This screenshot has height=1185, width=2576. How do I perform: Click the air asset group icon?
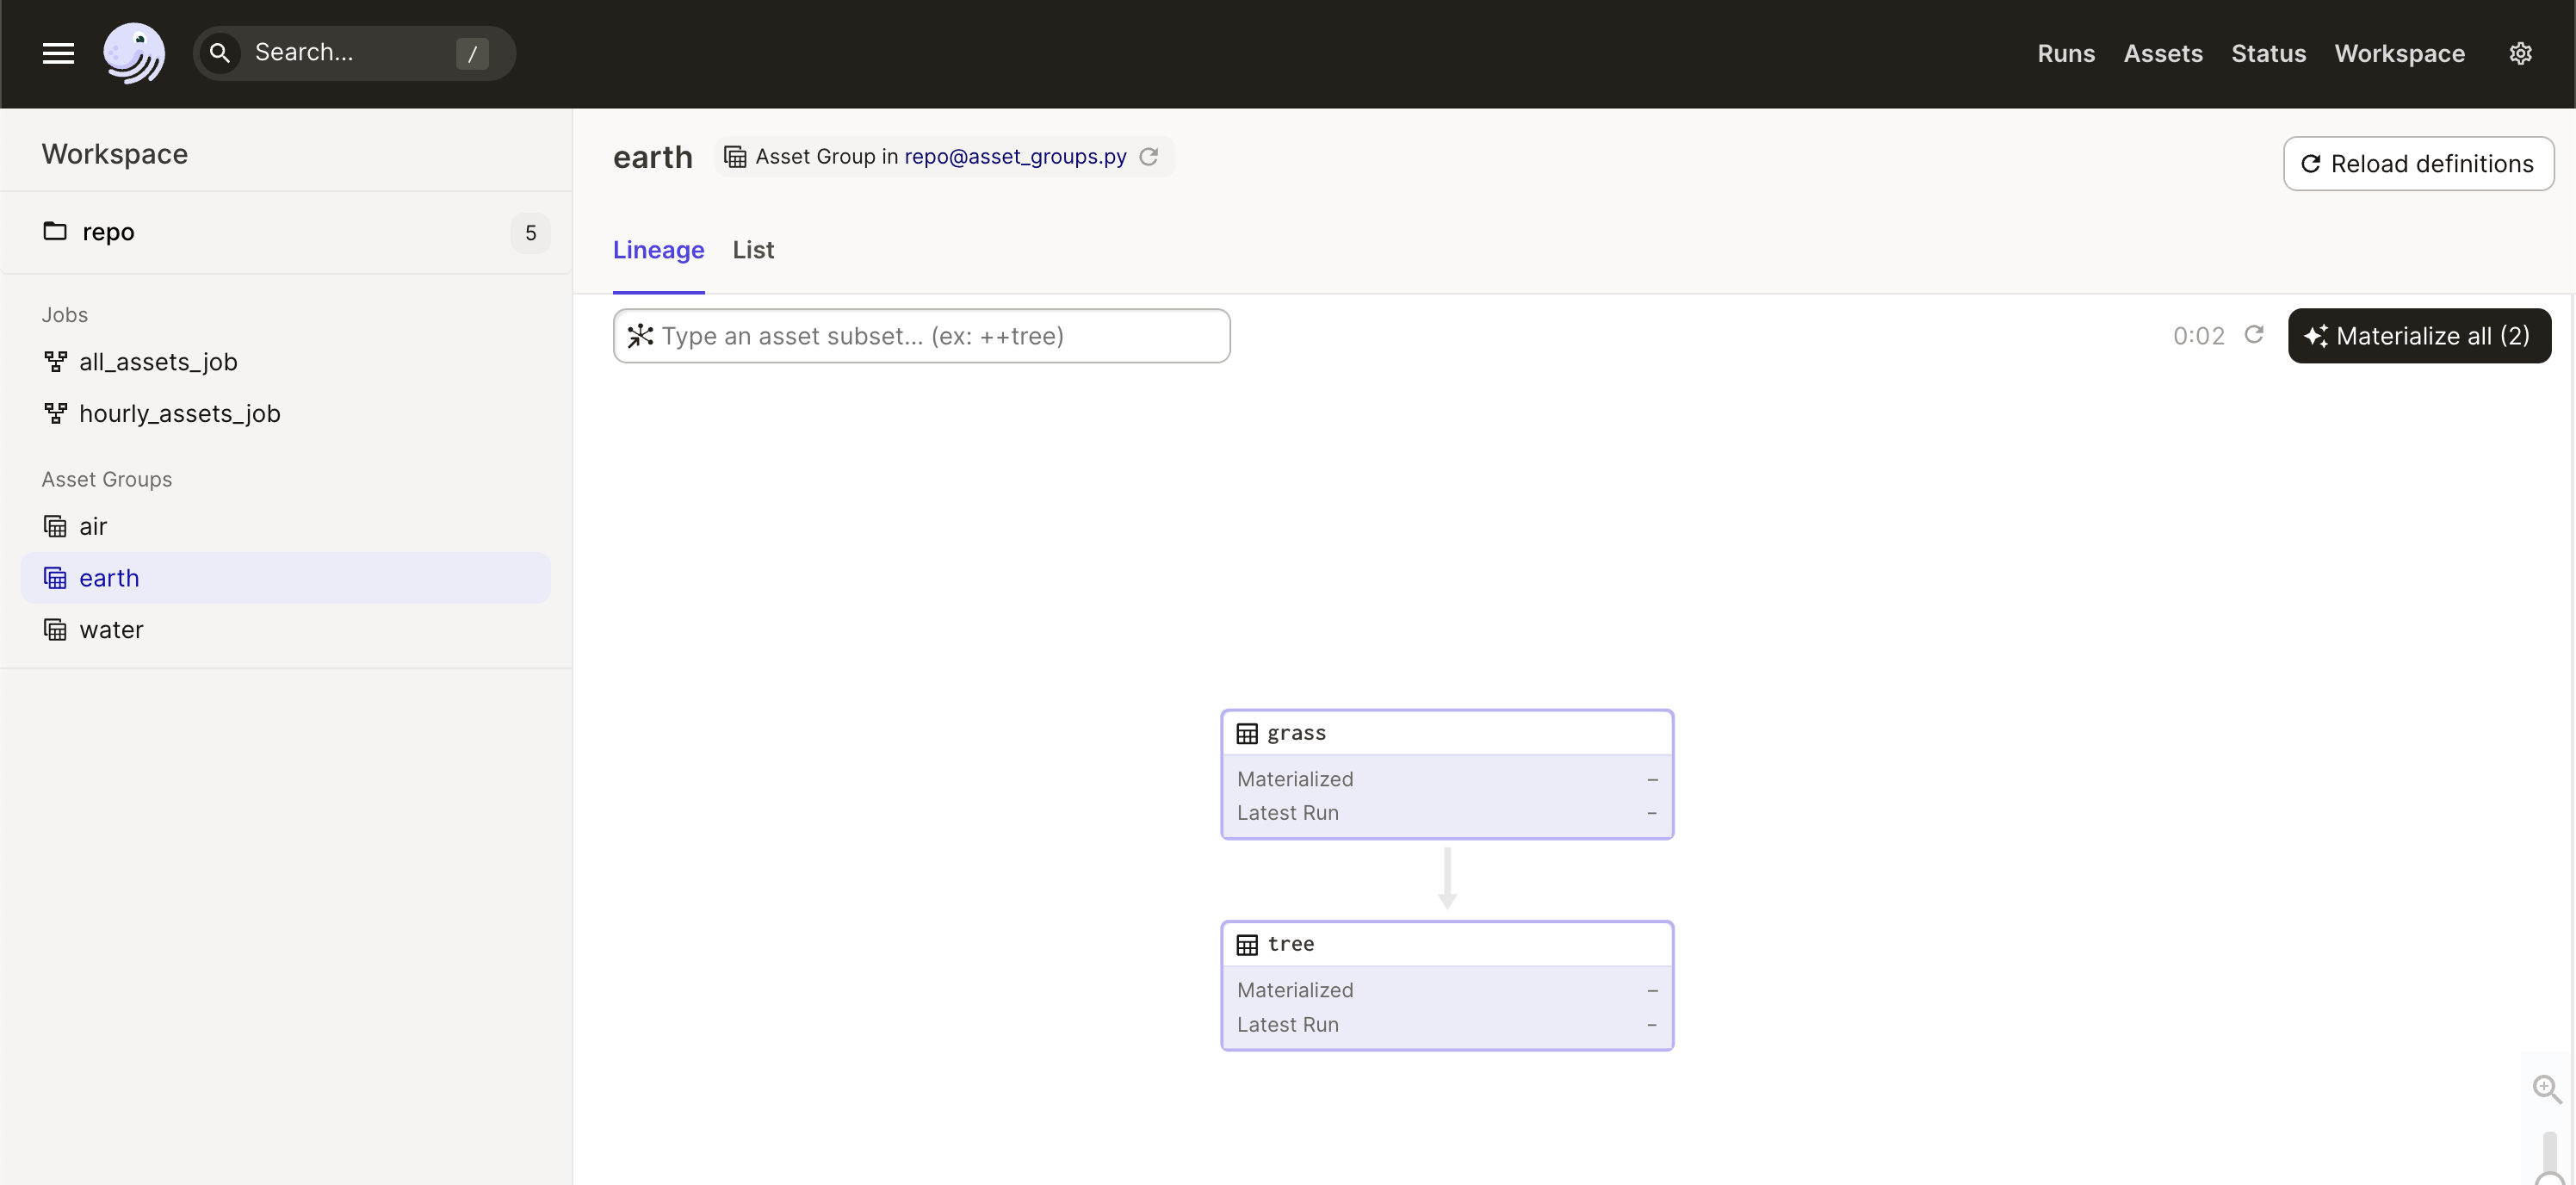click(56, 526)
